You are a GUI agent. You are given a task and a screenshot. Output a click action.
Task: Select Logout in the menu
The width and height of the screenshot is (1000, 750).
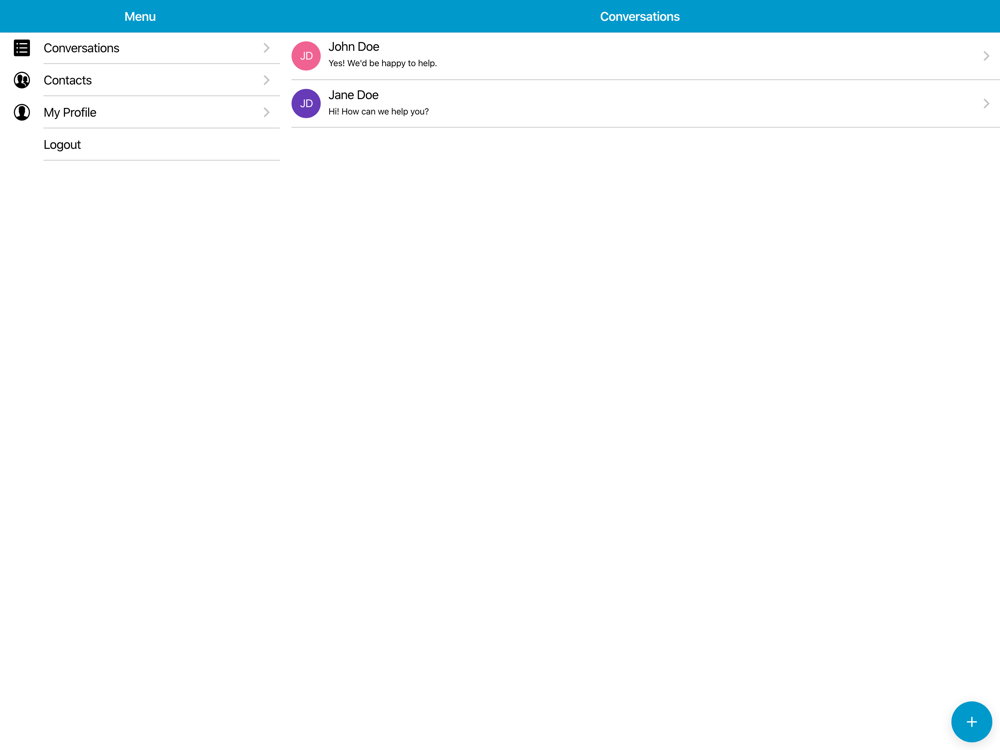point(140,145)
